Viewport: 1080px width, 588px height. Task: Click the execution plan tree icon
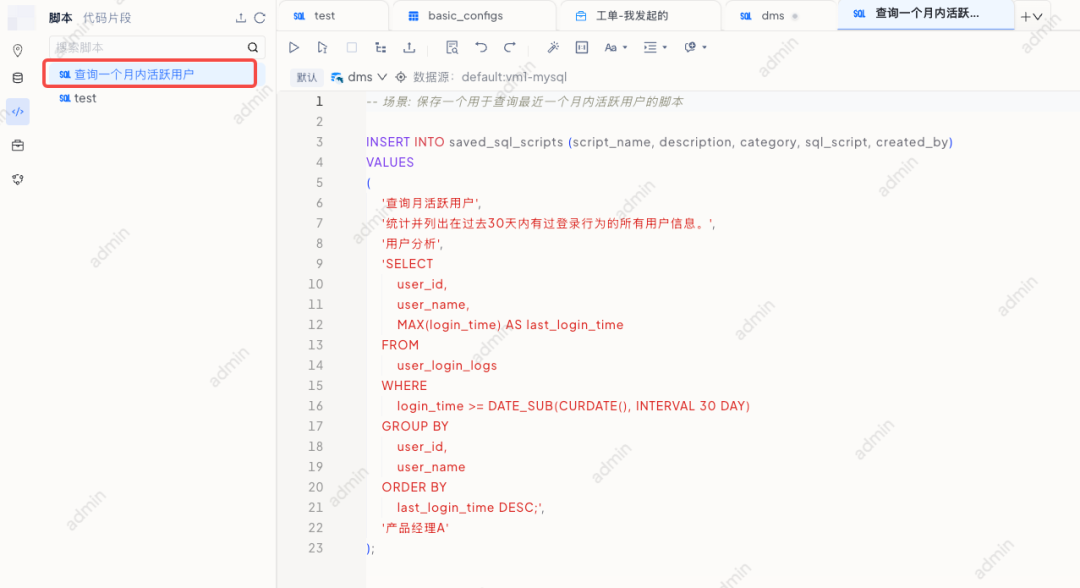click(380, 48)
